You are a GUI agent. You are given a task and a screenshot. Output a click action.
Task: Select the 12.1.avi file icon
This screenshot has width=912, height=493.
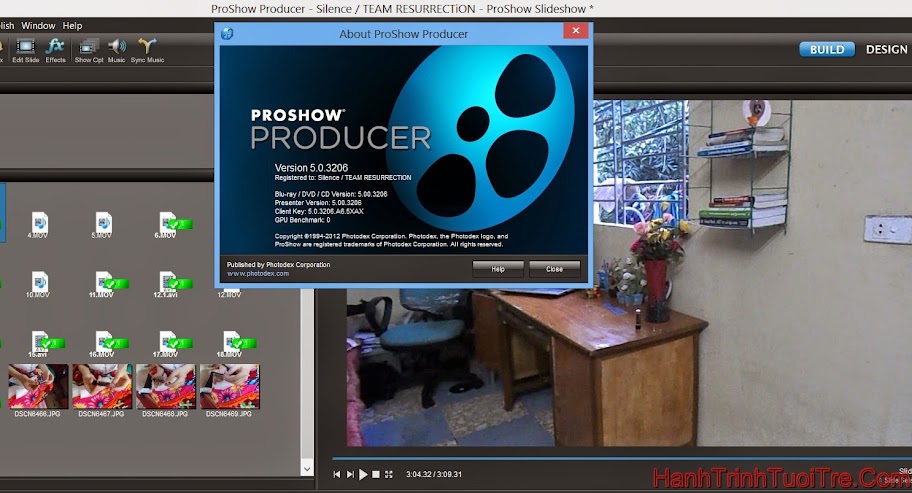[x=170, y=284]
